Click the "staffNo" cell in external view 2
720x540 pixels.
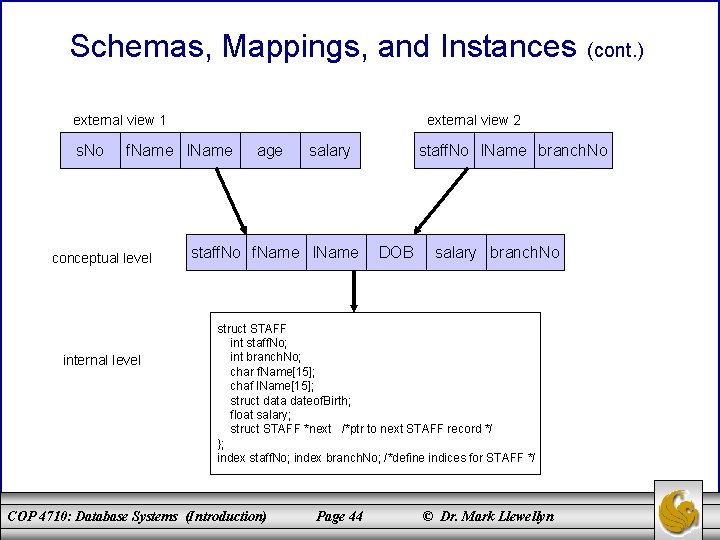(x=444, y=151)
